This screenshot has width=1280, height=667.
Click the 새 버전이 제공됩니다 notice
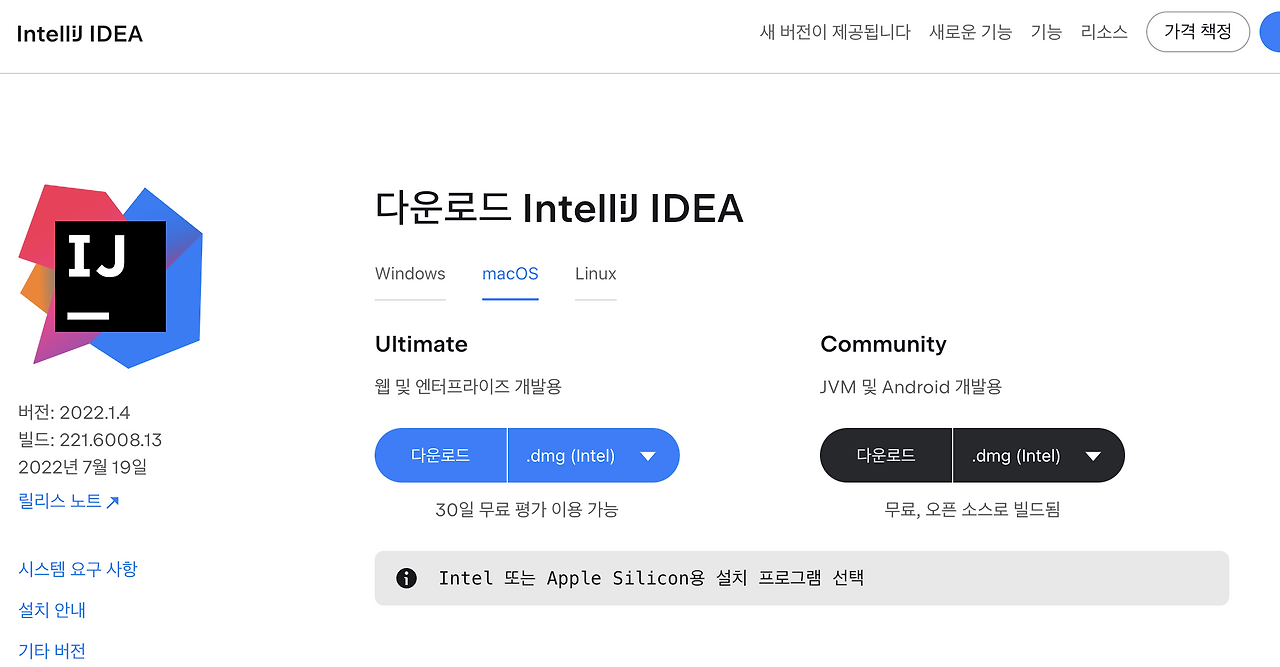835,31
